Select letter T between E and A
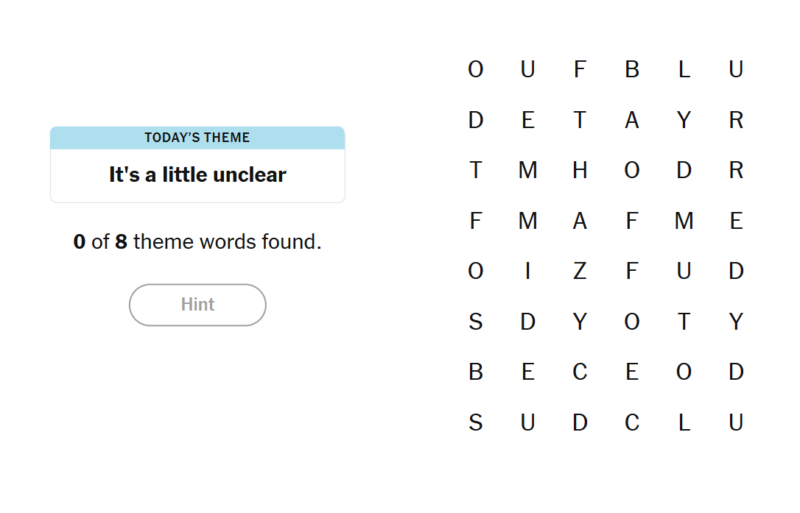The image size is (800, 513). 580,121
